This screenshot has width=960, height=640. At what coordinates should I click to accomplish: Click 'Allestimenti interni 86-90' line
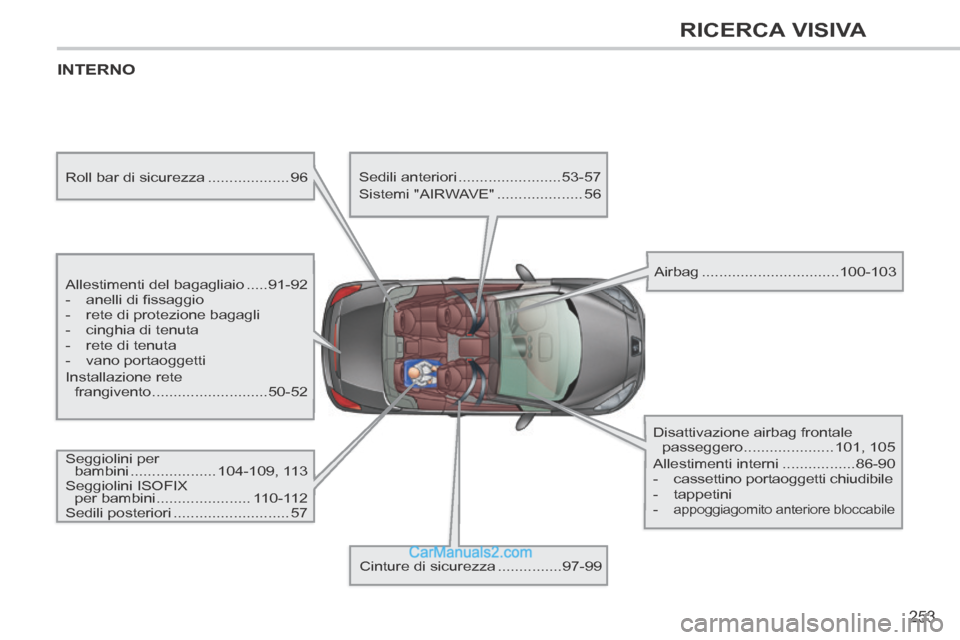click(x=774, y=464)
